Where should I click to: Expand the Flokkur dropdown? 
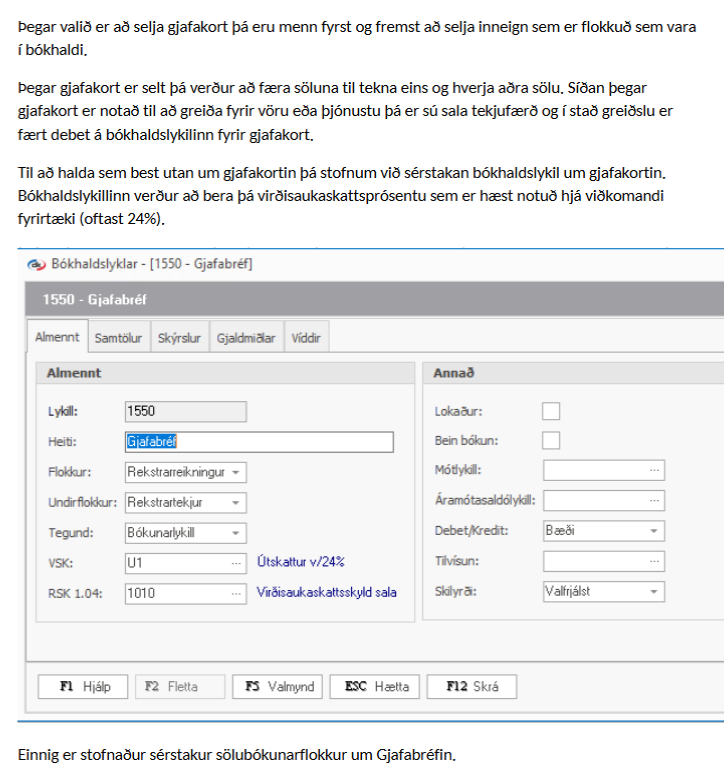pos(235,472)
